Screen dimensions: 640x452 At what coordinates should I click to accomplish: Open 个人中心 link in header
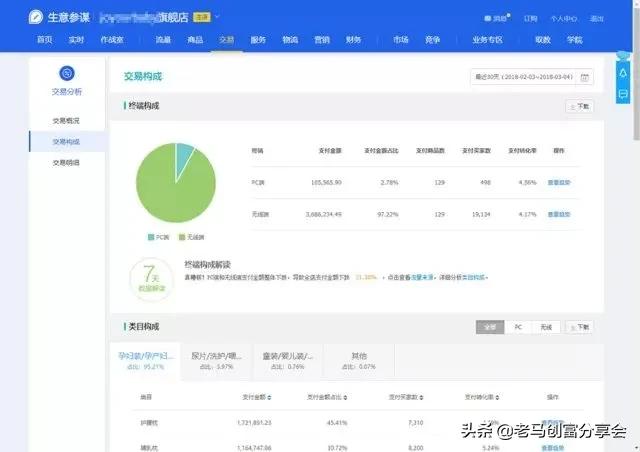point(564,18)
